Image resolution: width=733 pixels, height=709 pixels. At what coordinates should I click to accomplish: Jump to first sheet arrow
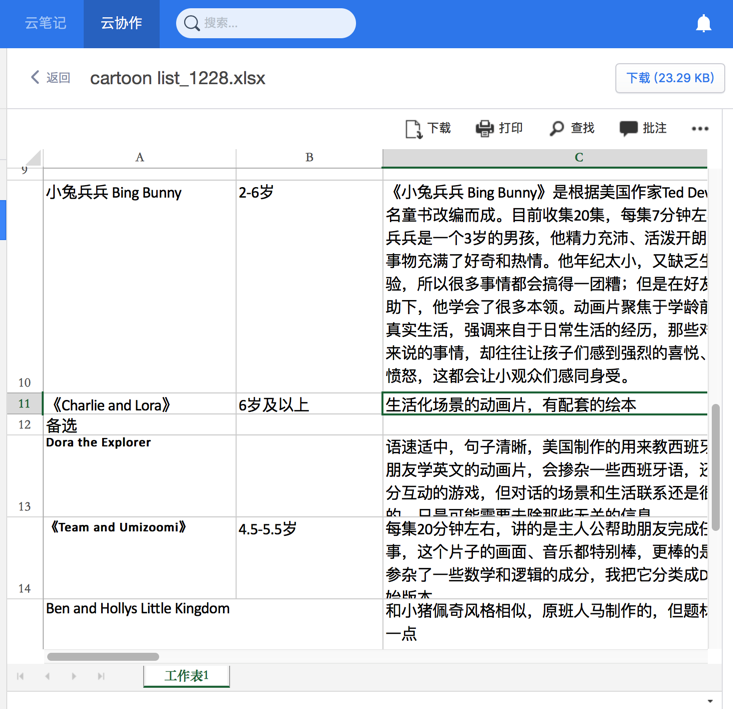pyautogui.click(x=20, y=676)
